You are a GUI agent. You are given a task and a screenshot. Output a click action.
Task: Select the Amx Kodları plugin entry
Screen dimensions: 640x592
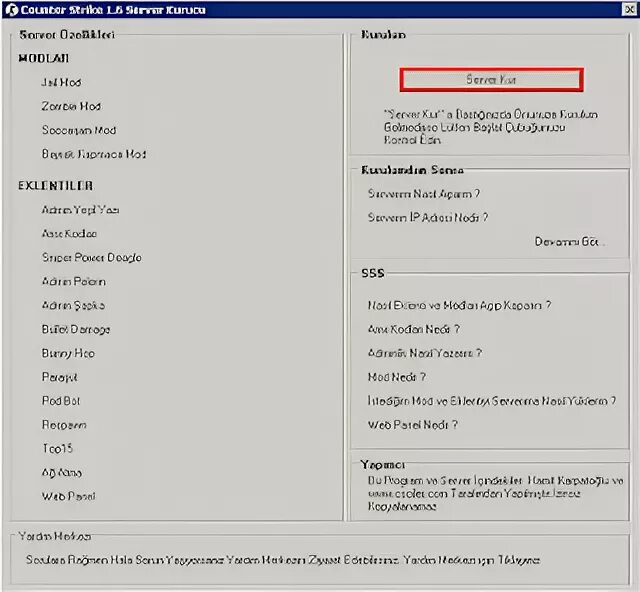click(69, 234)
